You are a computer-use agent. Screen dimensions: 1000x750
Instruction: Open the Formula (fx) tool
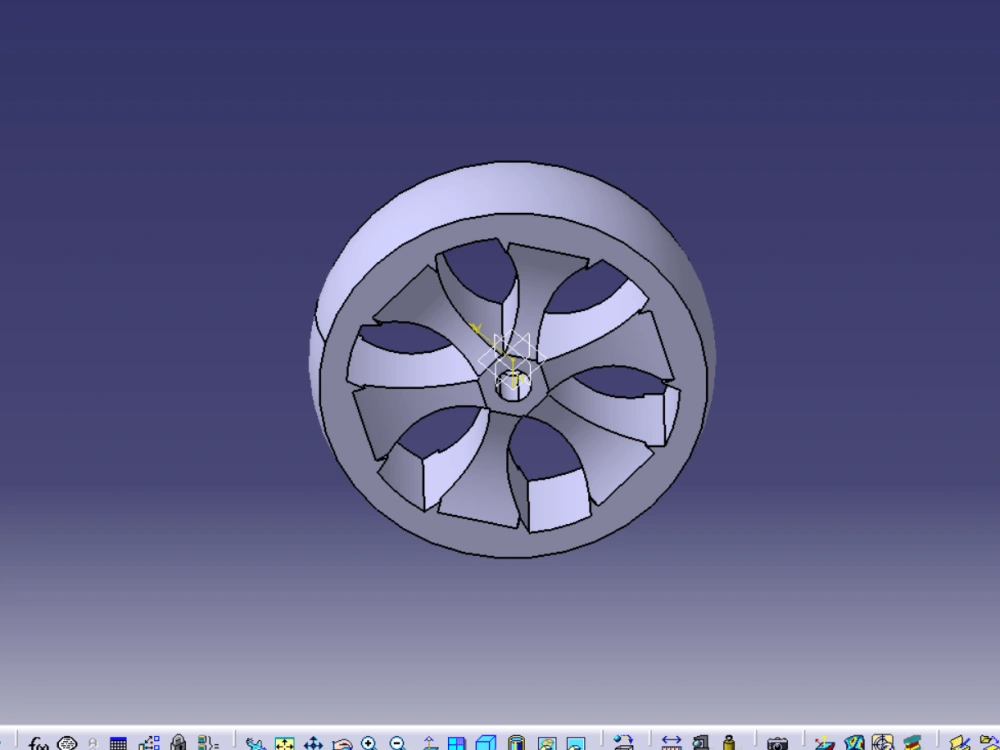(x=38, y=743)
